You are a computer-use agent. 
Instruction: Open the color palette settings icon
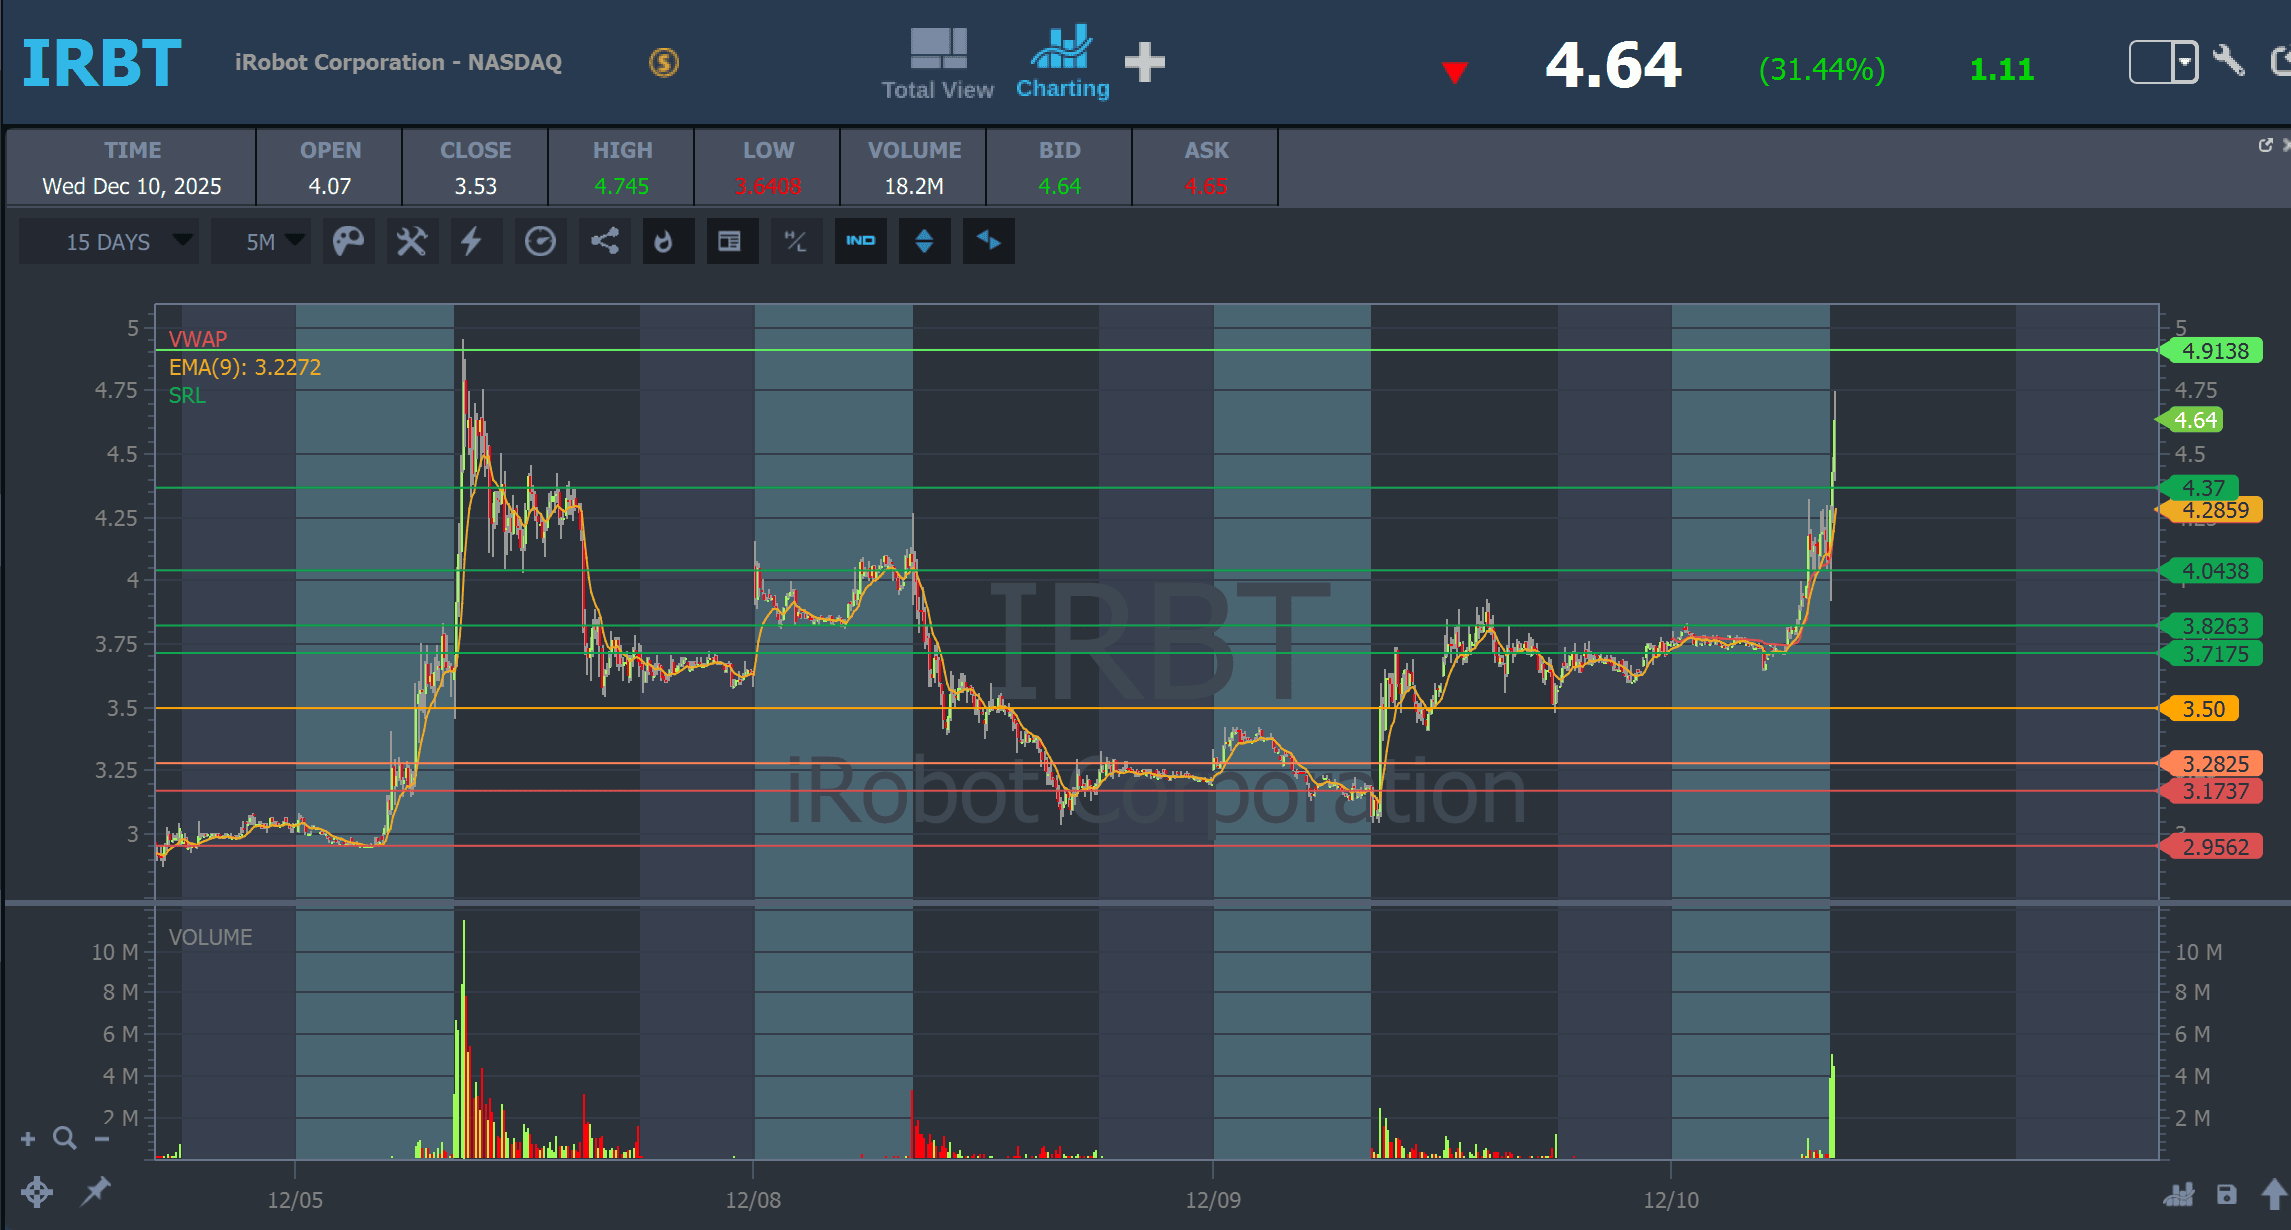[348, 241]
